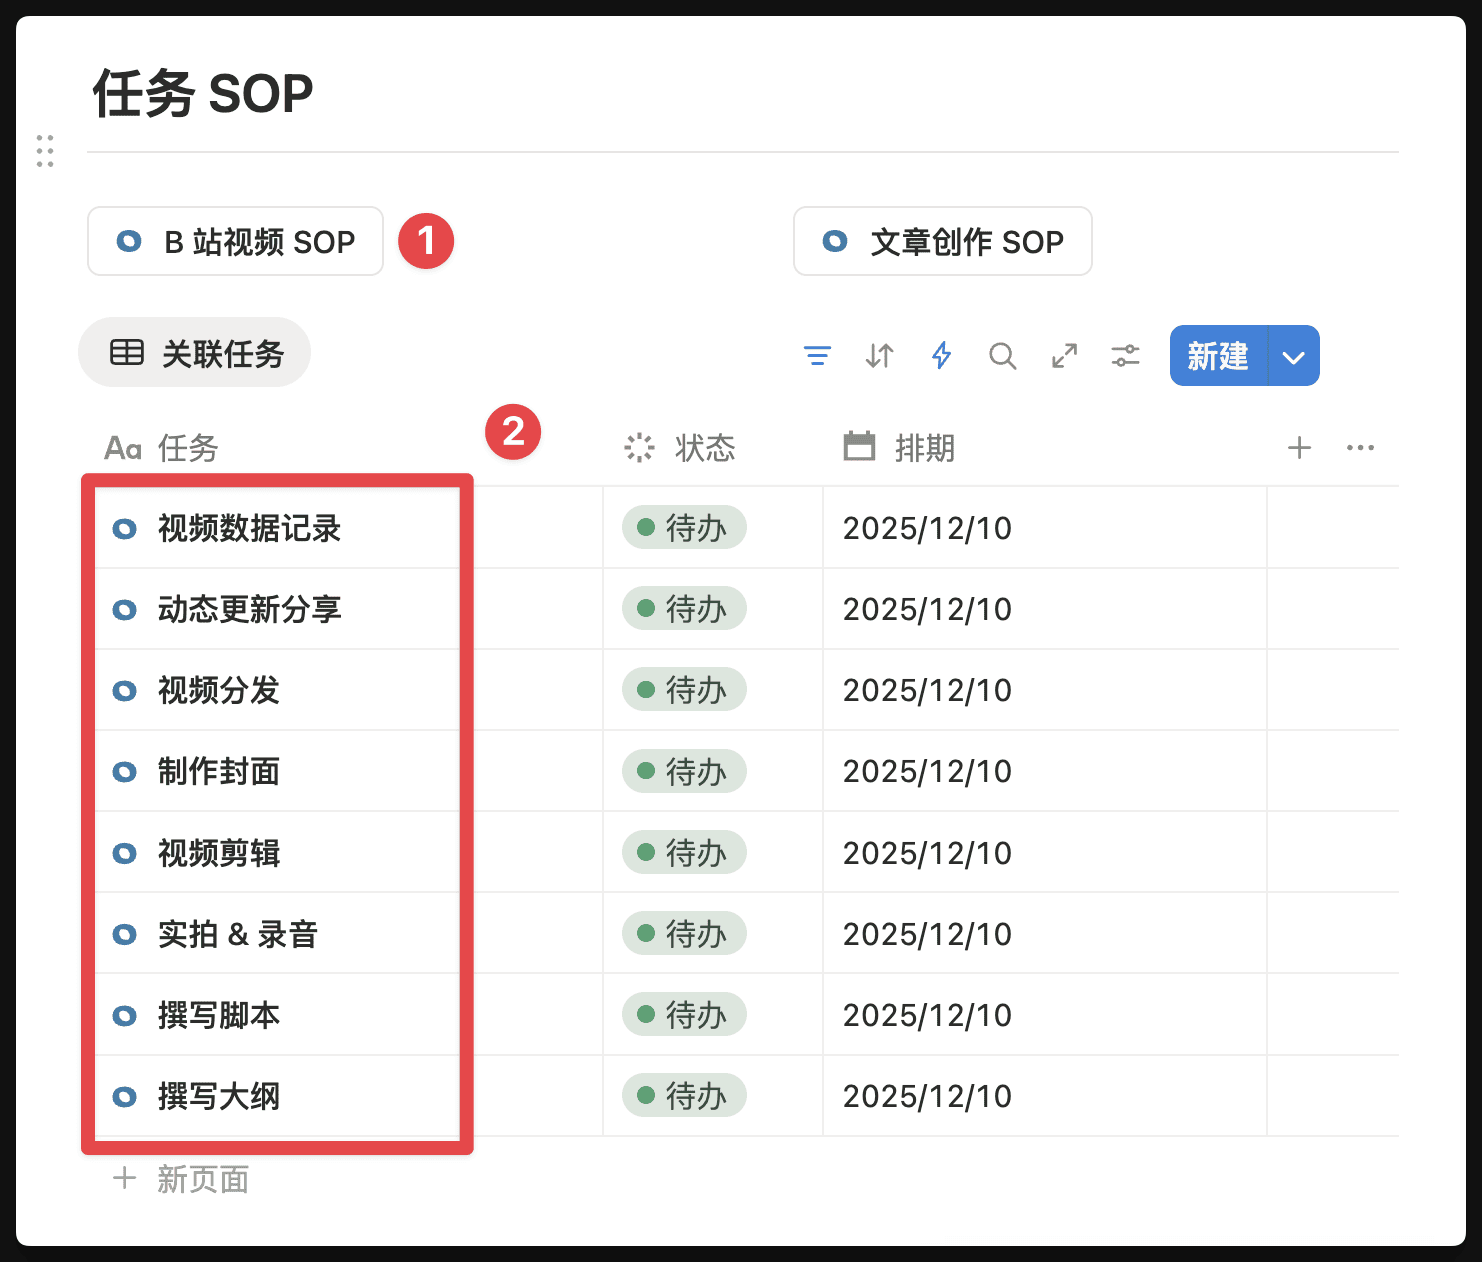This screenshot has width=1482, height=1262.
Task: Select the 关联任务 view tab
Action: [195, 353]
